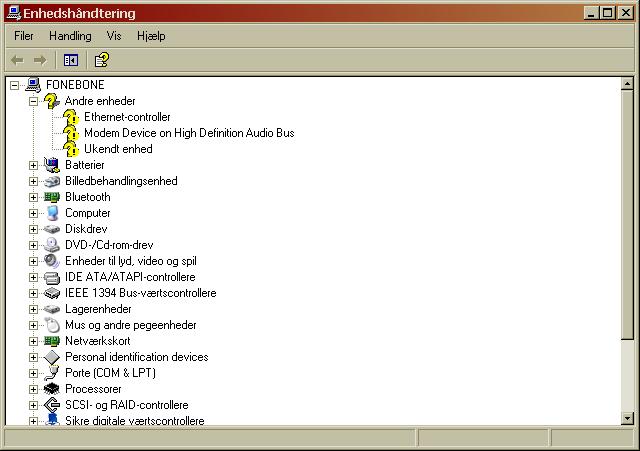
Task: Maximize the Enhedshåndtering window
Action: coord(607,13)
